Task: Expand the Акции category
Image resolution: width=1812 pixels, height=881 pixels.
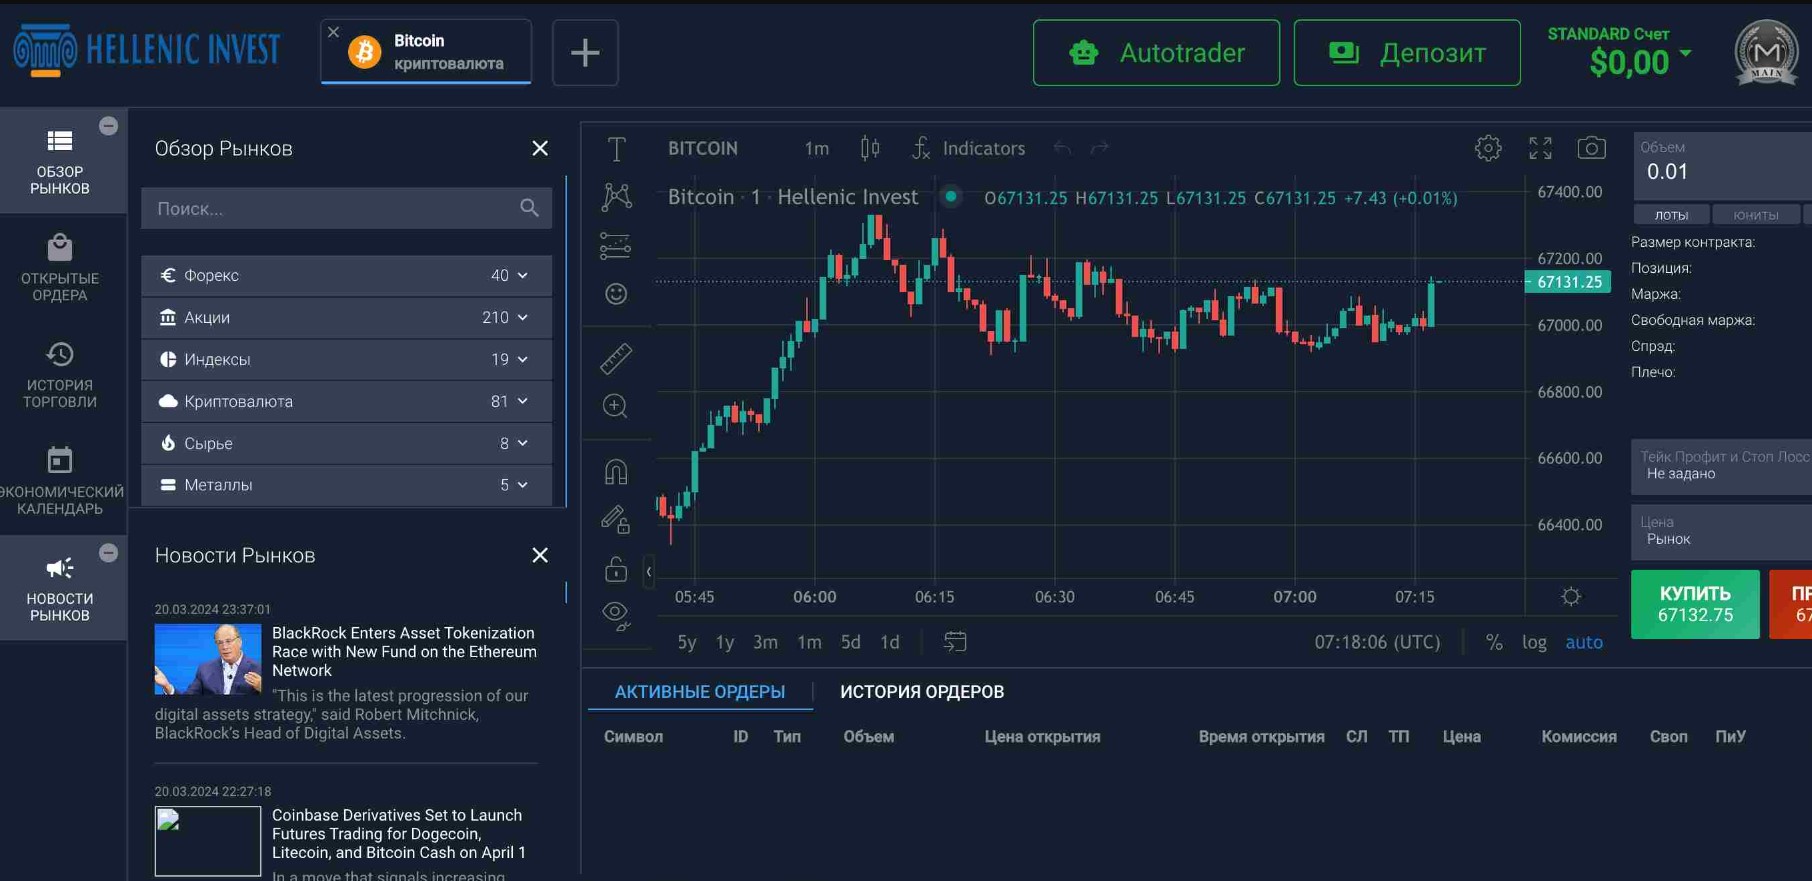Action: (x=346, y=317)
